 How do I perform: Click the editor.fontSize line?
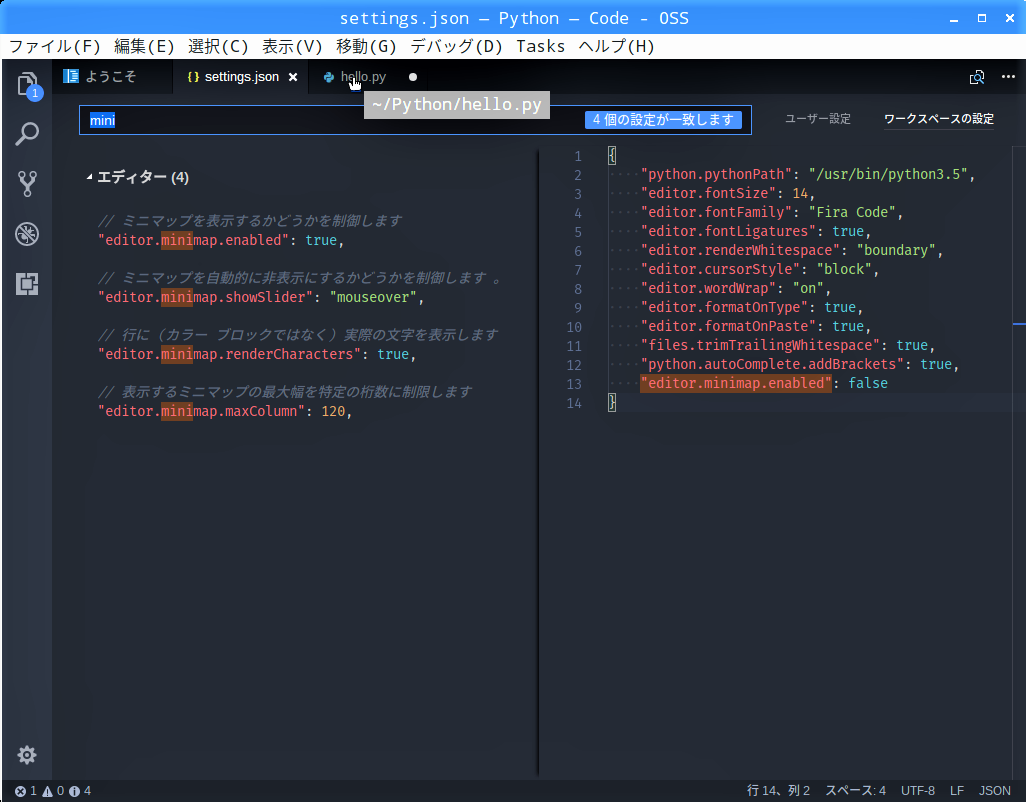(728, 193)
